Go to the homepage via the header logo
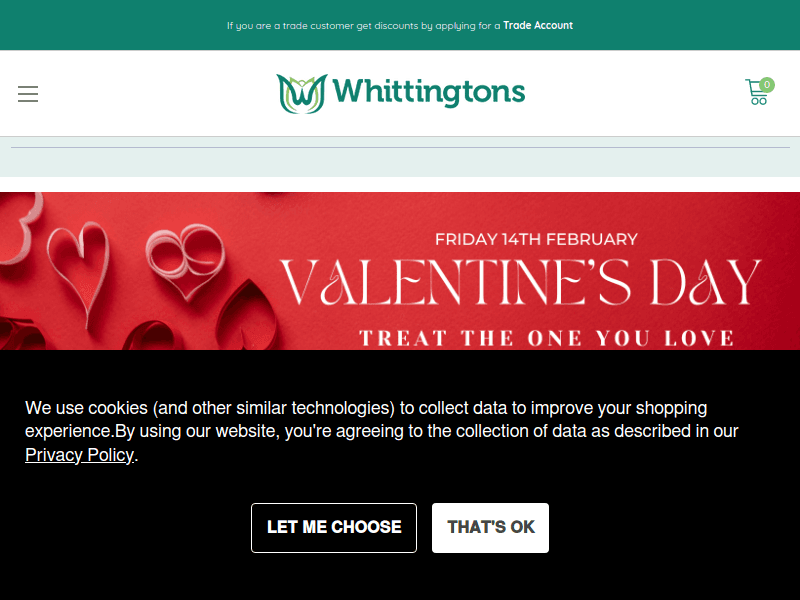Screen dimensions: 800x600 400,91
